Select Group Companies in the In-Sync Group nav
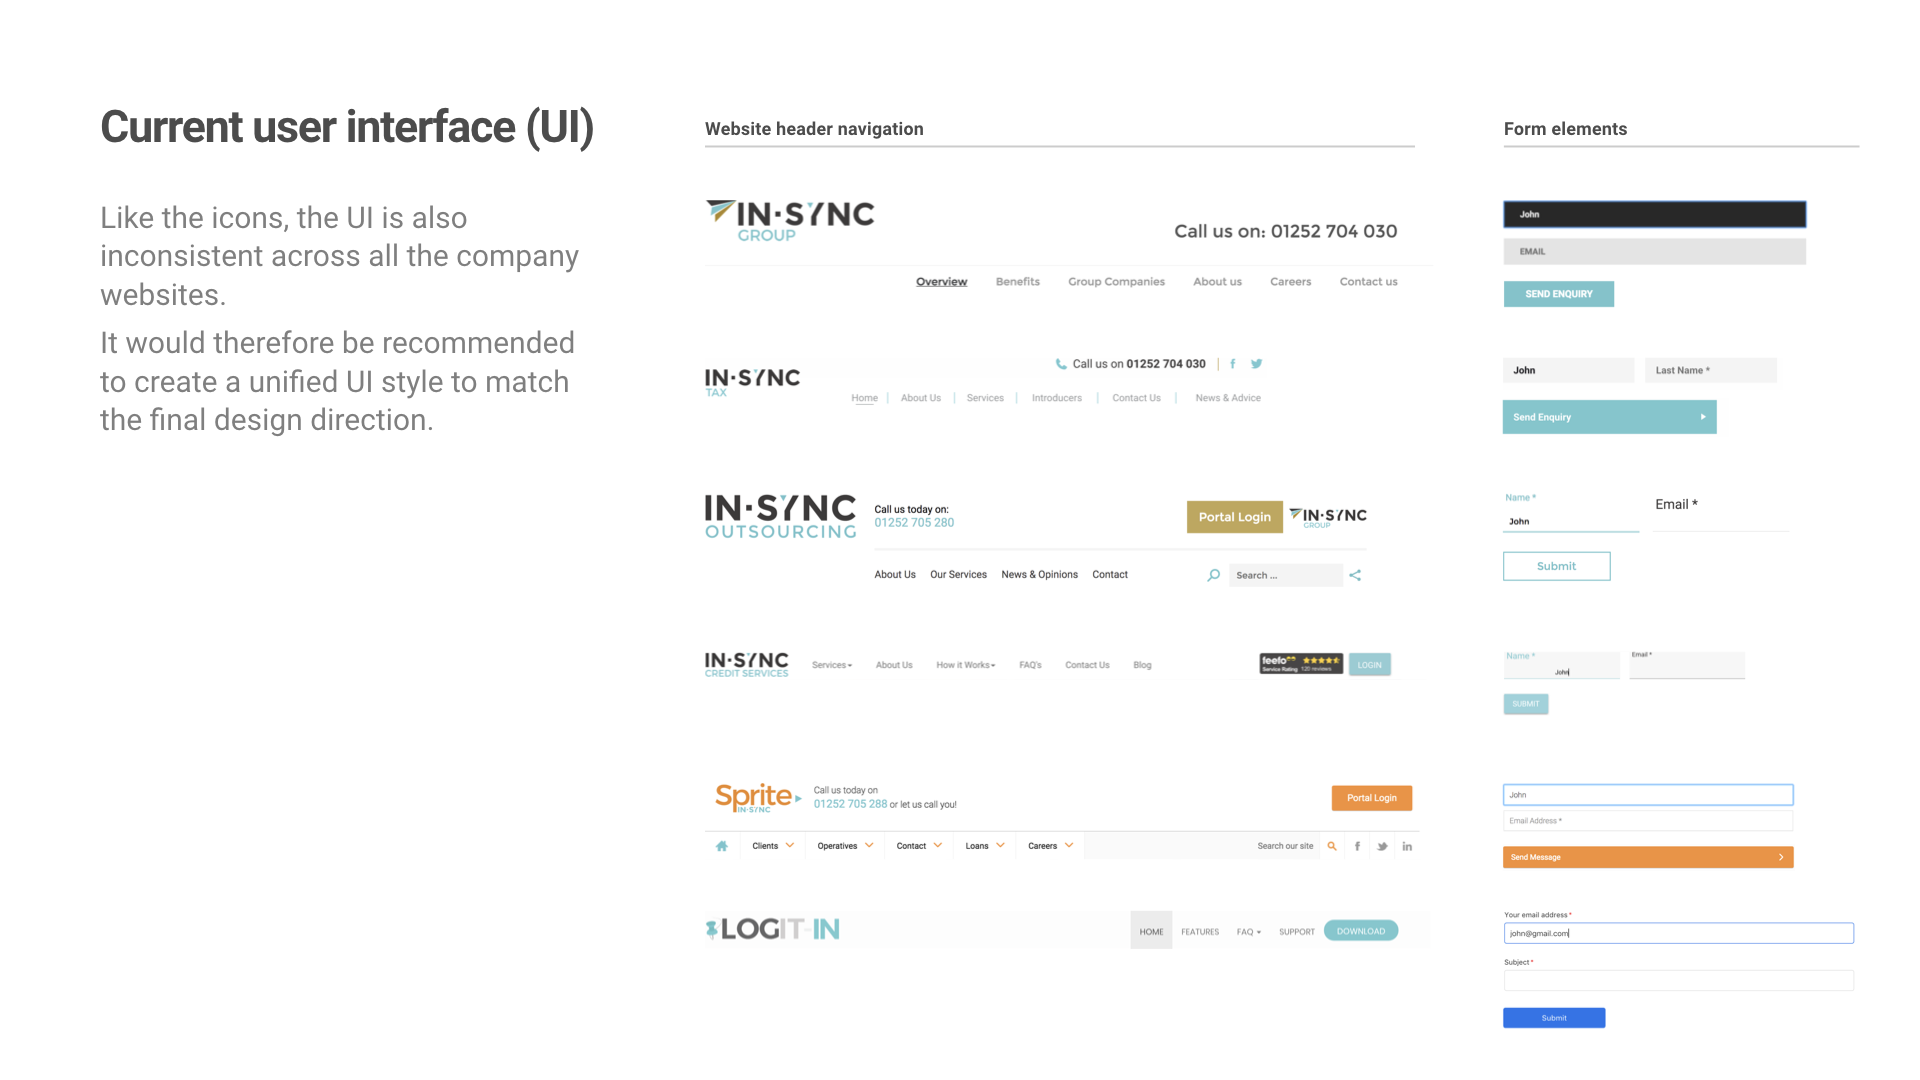 point(1116,282)
